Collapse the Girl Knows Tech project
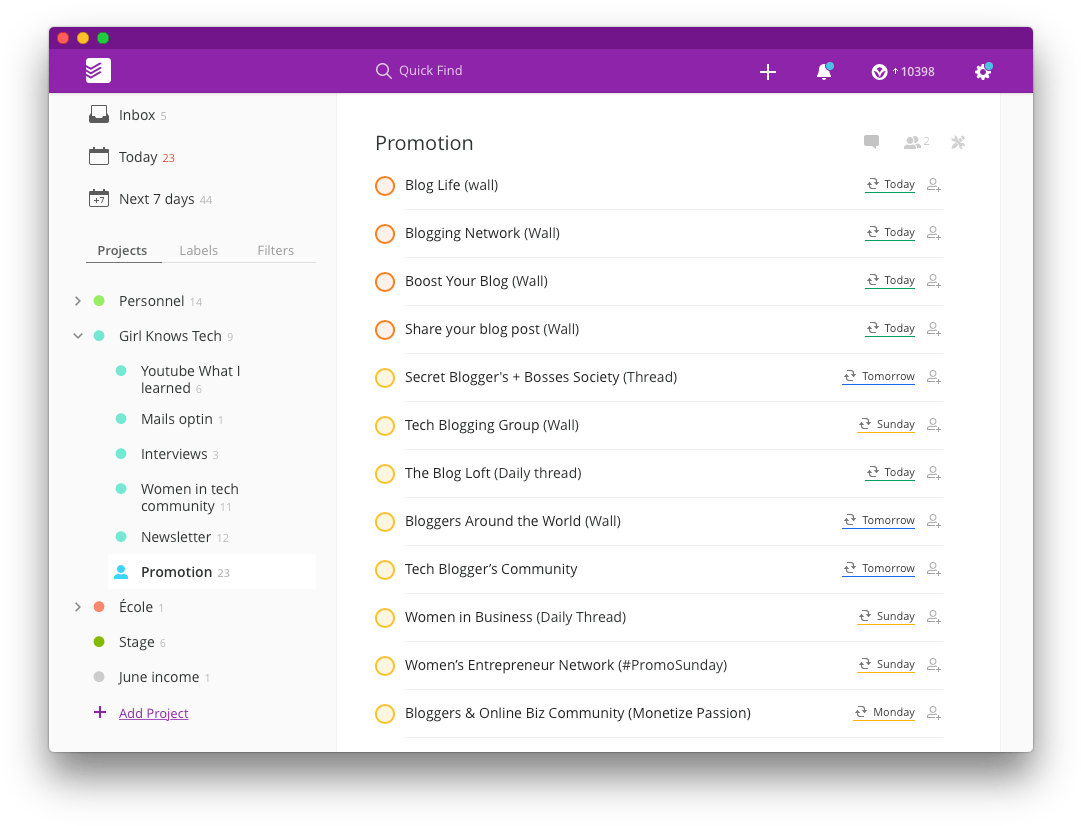The height and width of the screenshot is (826, 1081). pos(78,336)
